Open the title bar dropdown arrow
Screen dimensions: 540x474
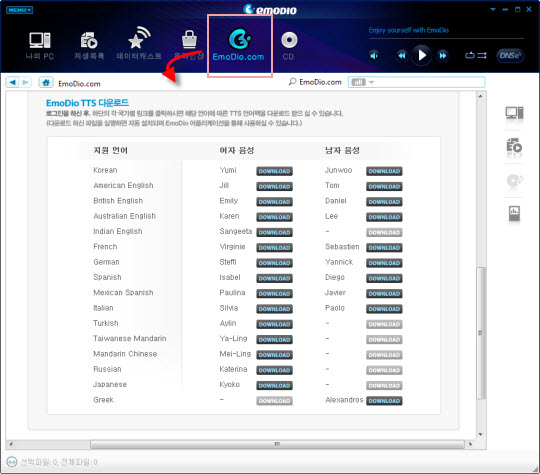(x=493, y=9)
